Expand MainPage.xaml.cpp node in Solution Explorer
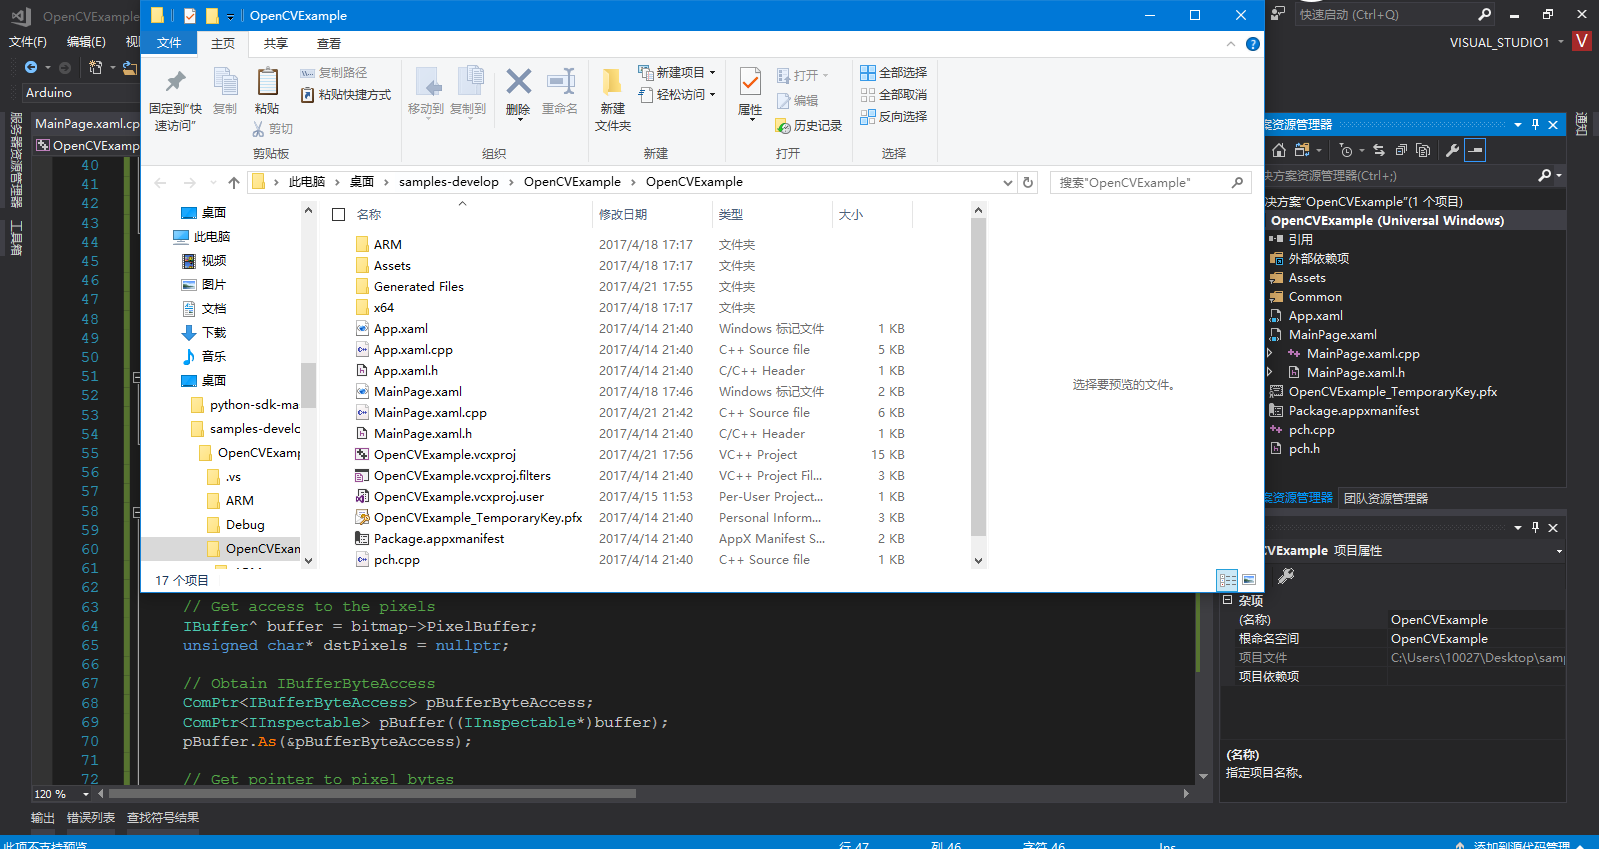Image resolution: width=1599 pixels, height=849 pixels. (x=1270, y=353)
